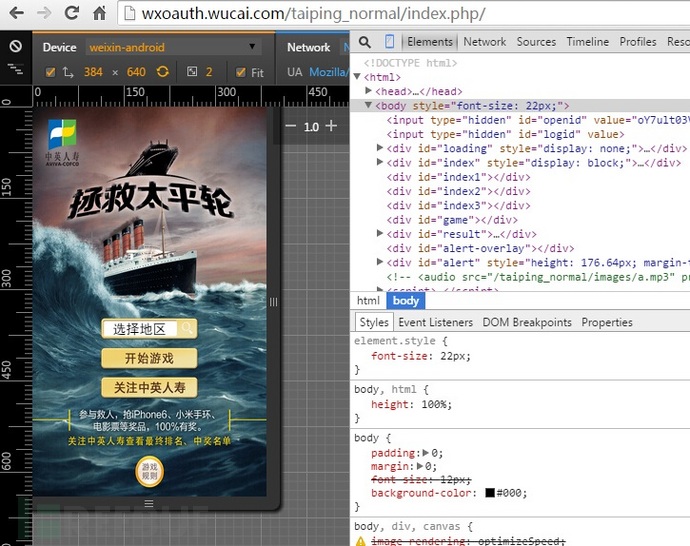Click the round 游戏规则 rules button

point(150,471)
